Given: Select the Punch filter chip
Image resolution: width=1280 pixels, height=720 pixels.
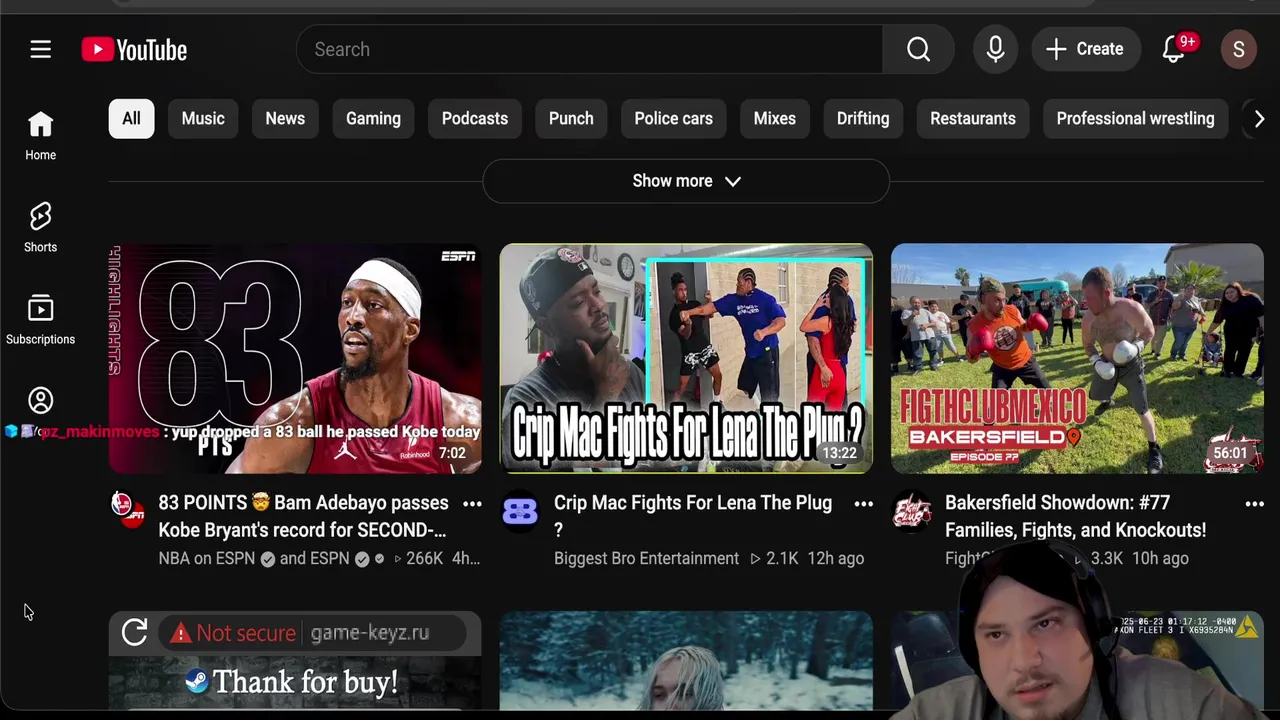Looking at the screenshot, I should (571, 118).
